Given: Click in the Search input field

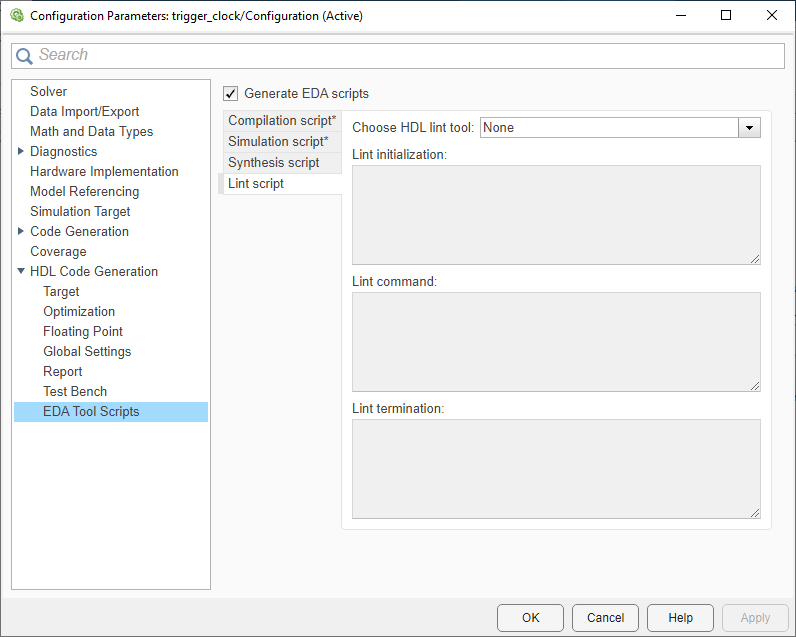Looking at the screenshot, I should click(x=400, y=56).
